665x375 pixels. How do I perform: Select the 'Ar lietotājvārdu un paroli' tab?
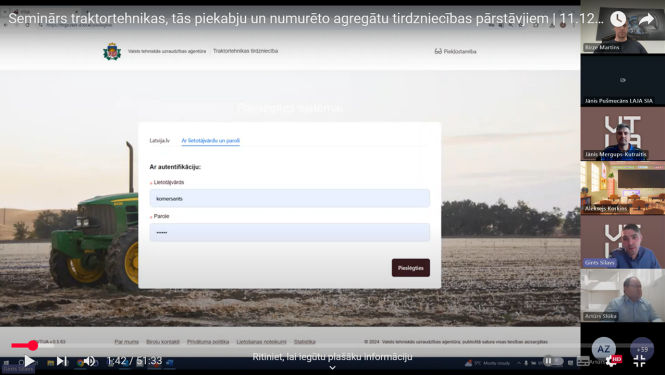[211, 140]
